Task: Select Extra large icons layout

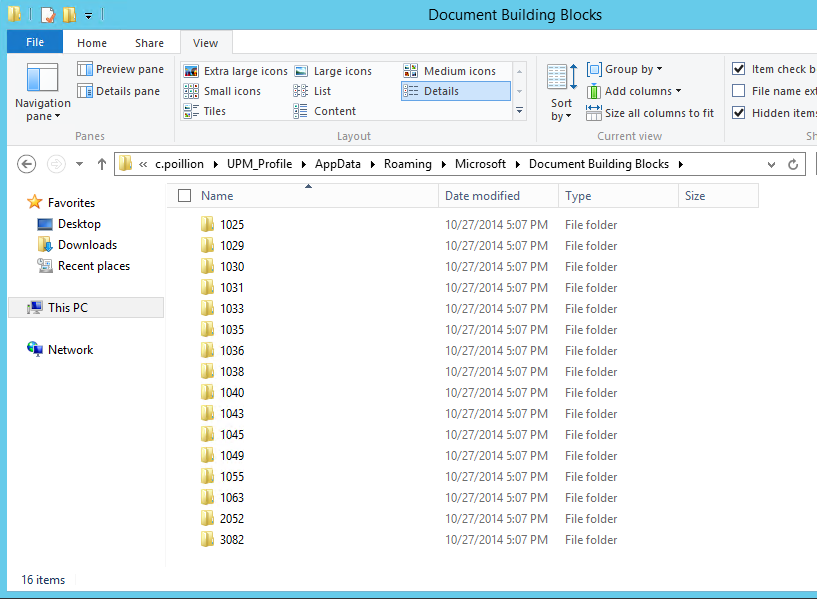Action: tap(235, 71)
